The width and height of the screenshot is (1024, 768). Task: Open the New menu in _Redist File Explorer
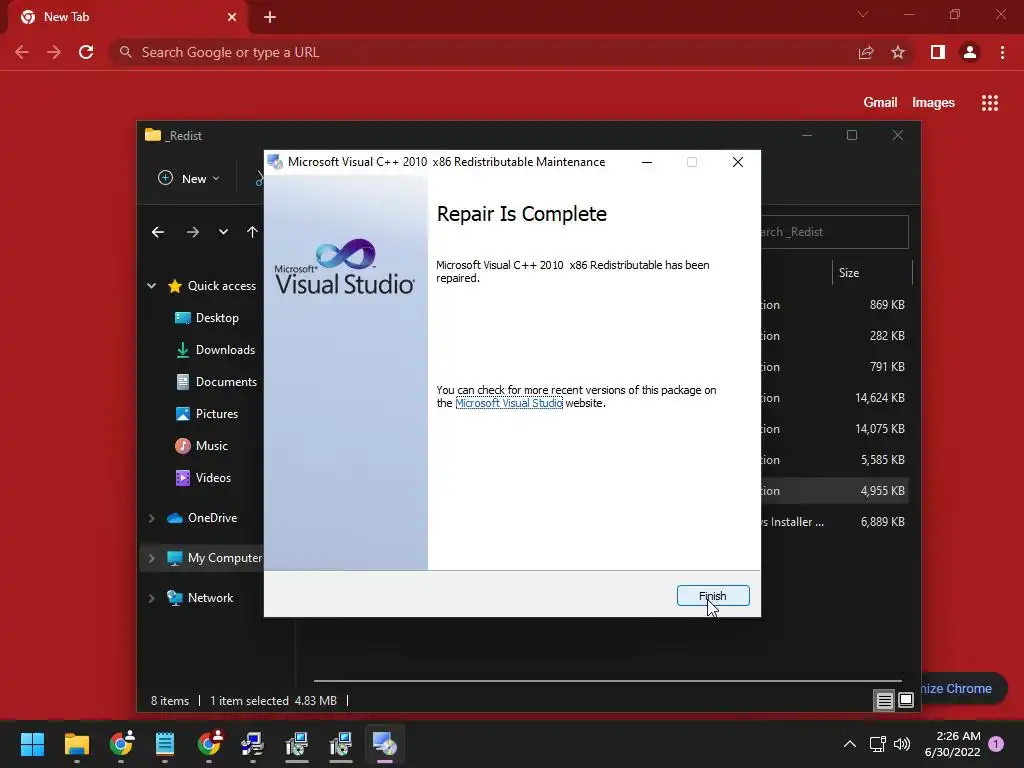189,178
